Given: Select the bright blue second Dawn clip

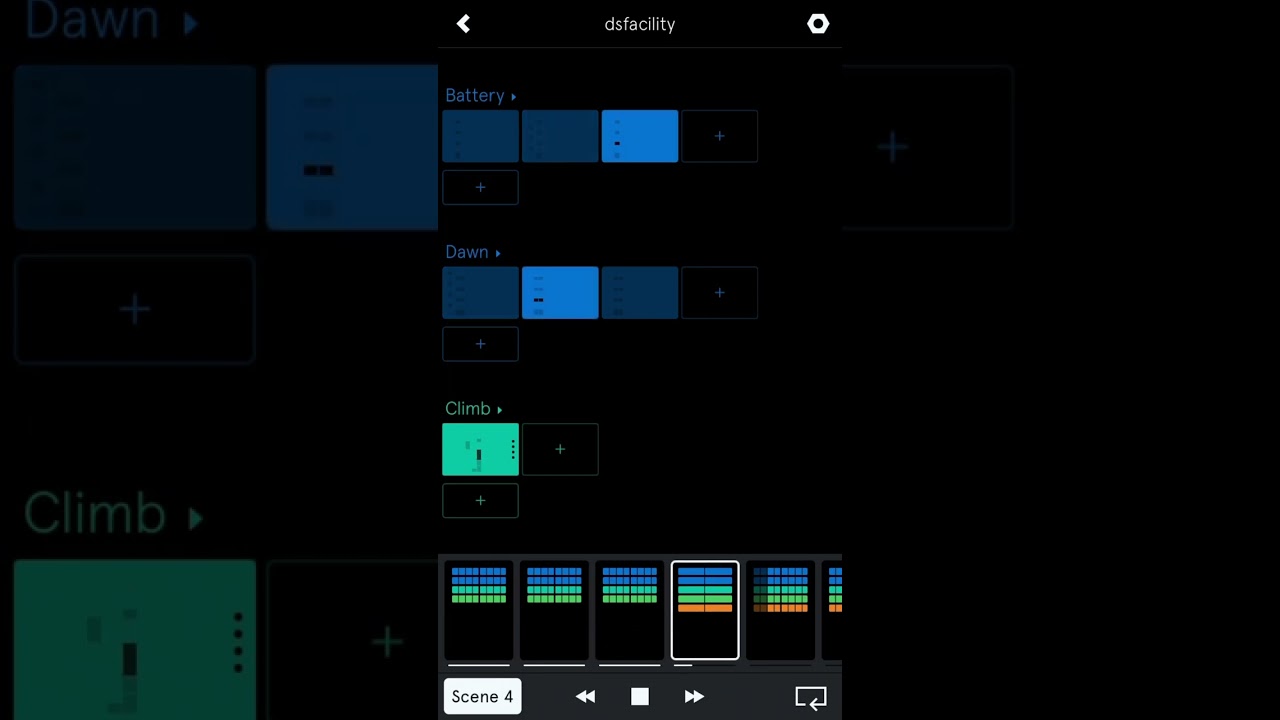Looking at the screenshot, I should pyautogui.click(x=560, y=293).
